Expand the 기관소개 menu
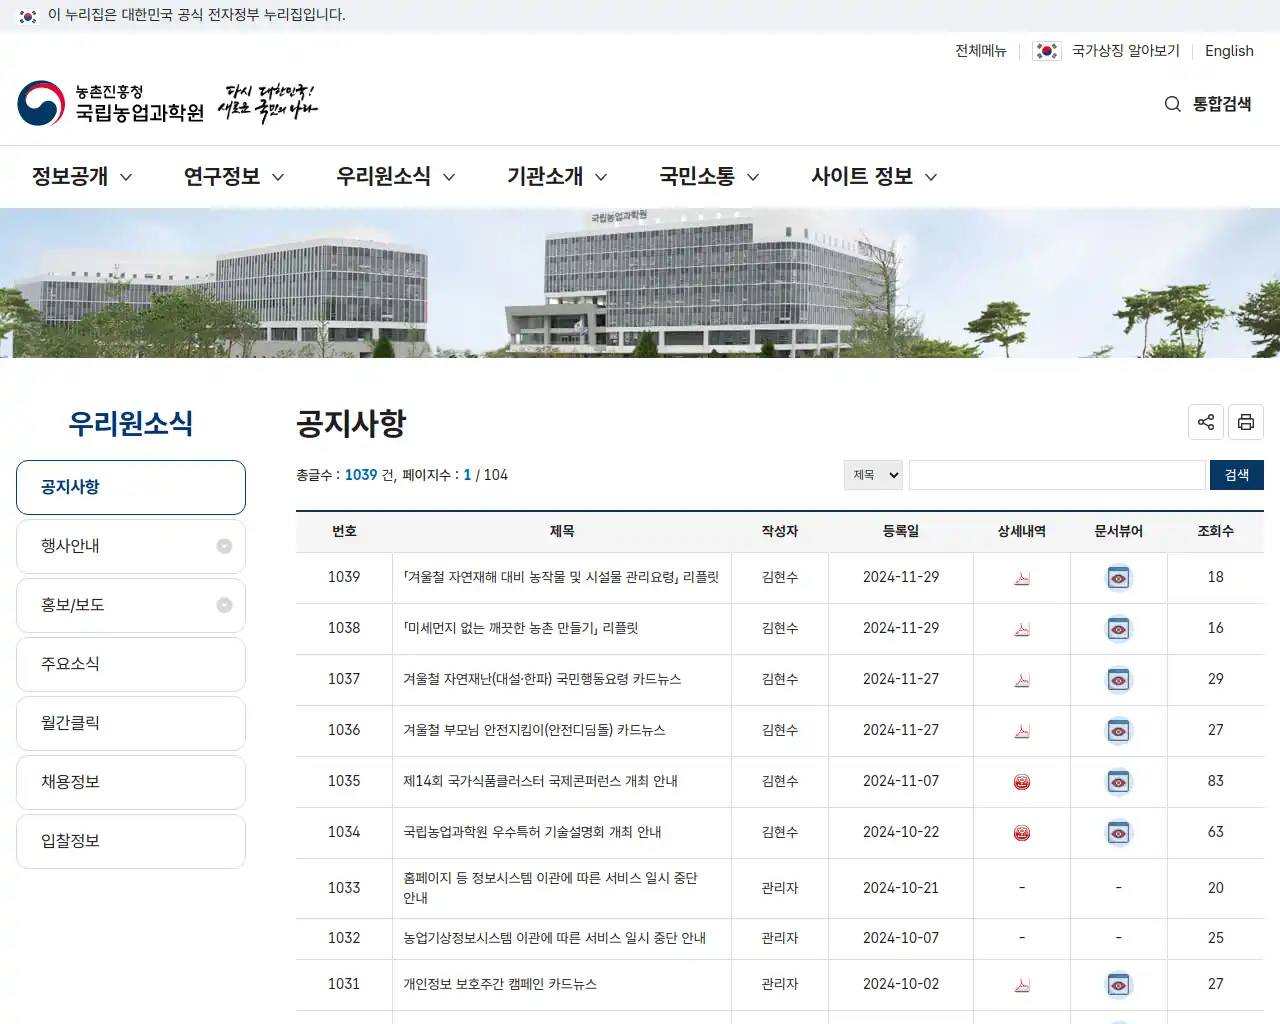Viewport: 1280px width, 1024px height. coord(557,177)
